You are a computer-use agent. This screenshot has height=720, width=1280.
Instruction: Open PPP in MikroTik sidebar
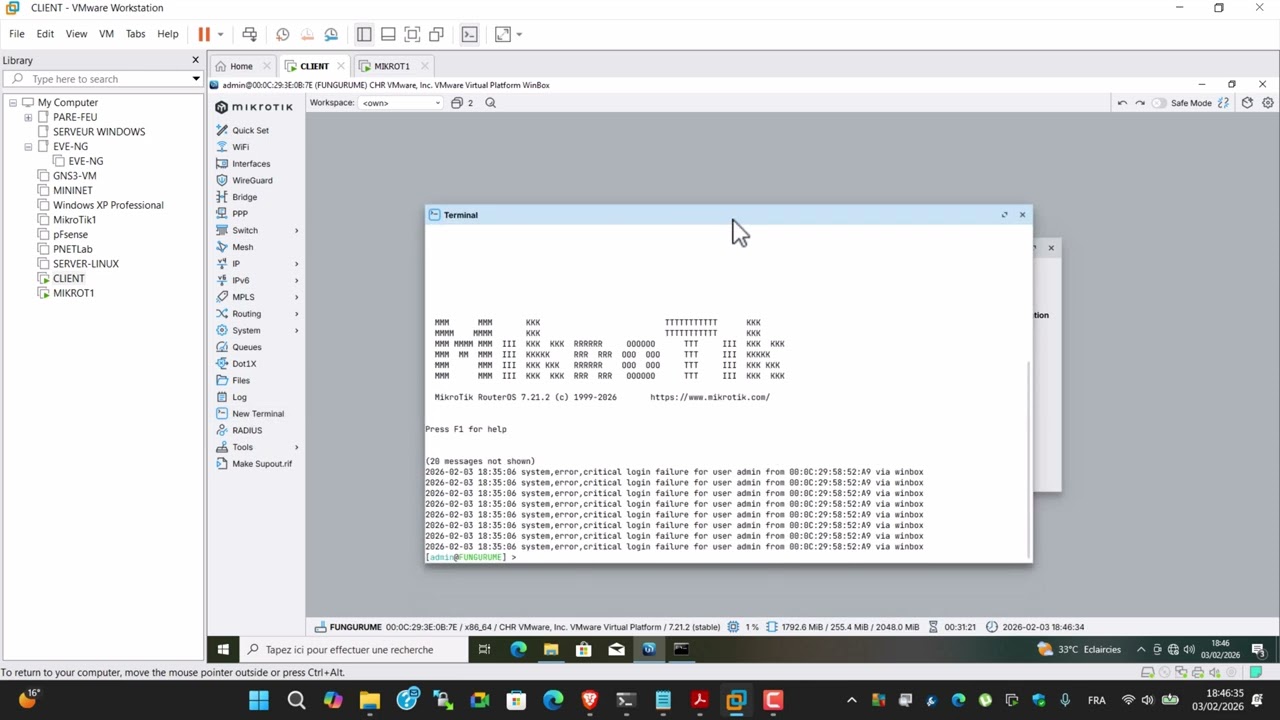point(240,214)
